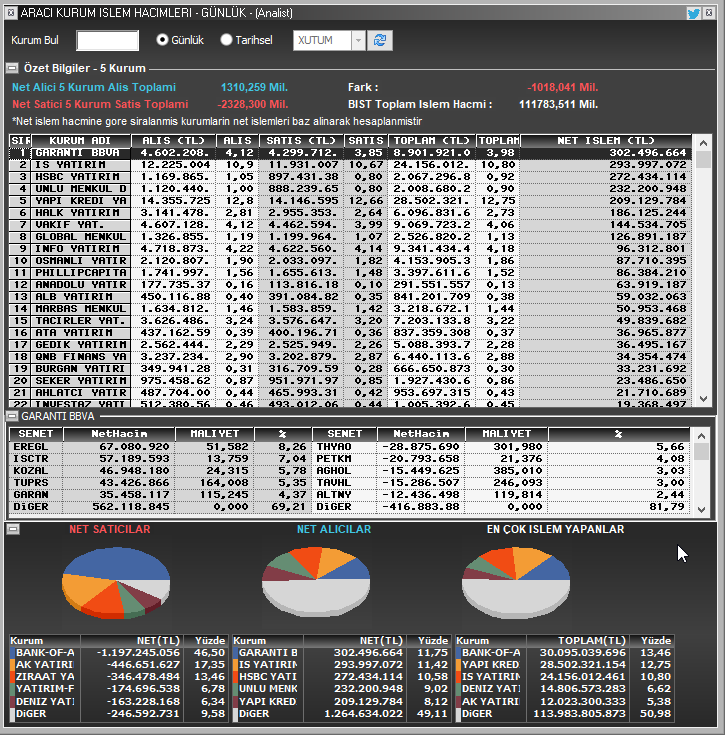Select the GARANTI BBVA row
725x735 pixels.
click(350, 153)
